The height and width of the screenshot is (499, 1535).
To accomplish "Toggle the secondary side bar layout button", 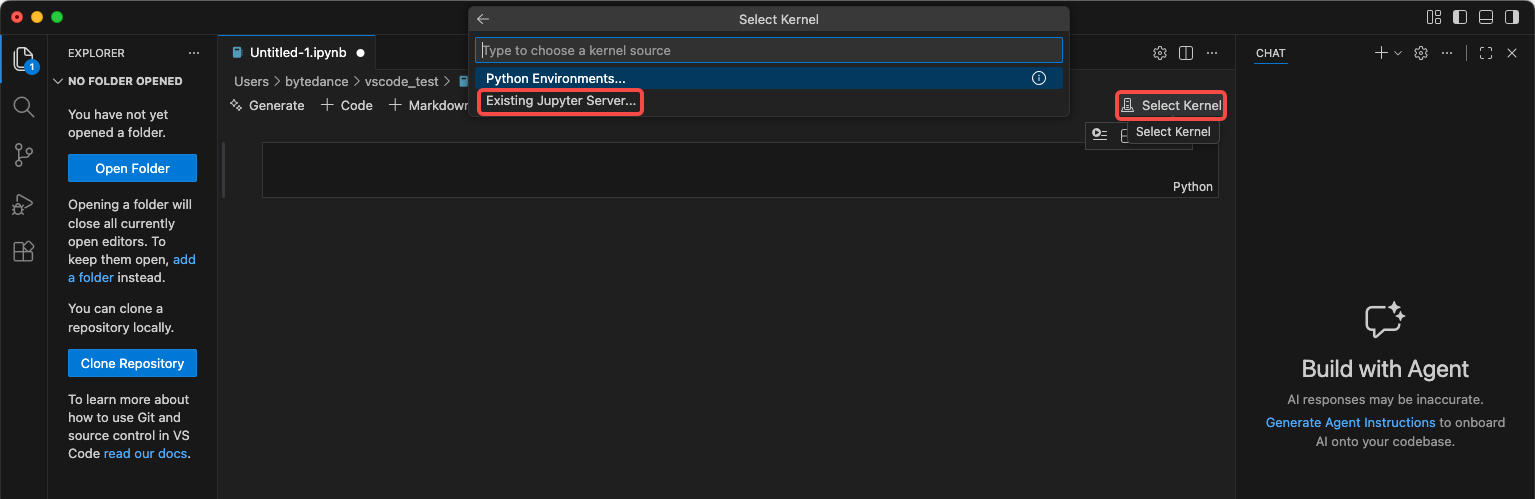I will (x=1512, y=17).
